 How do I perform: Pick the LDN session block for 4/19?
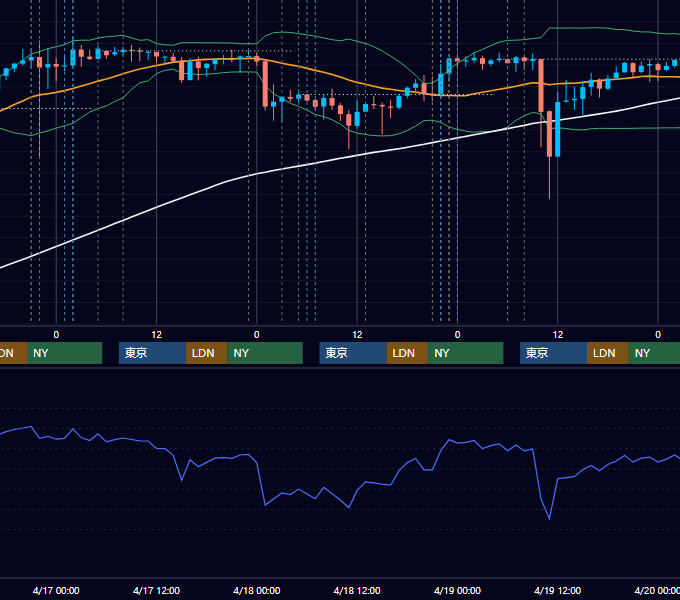(608, 353)
